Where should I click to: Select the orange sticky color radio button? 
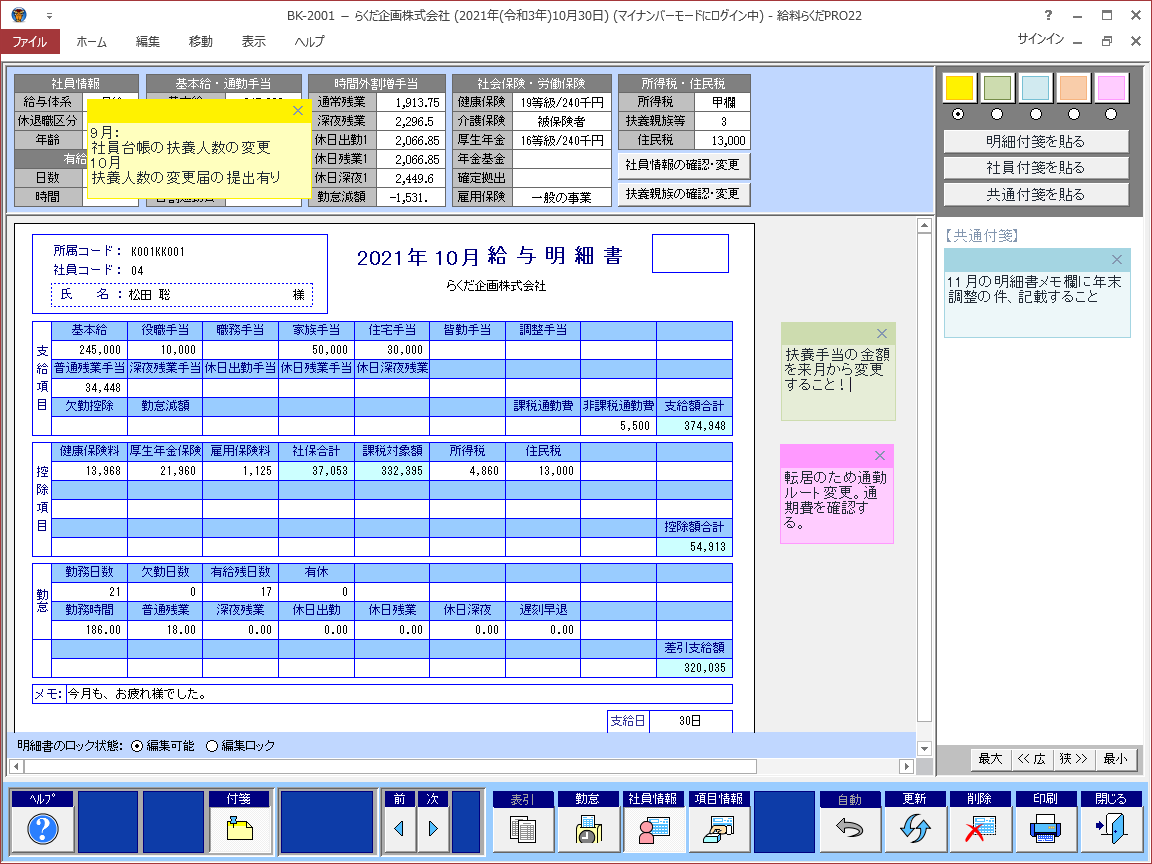(1073, 114)
